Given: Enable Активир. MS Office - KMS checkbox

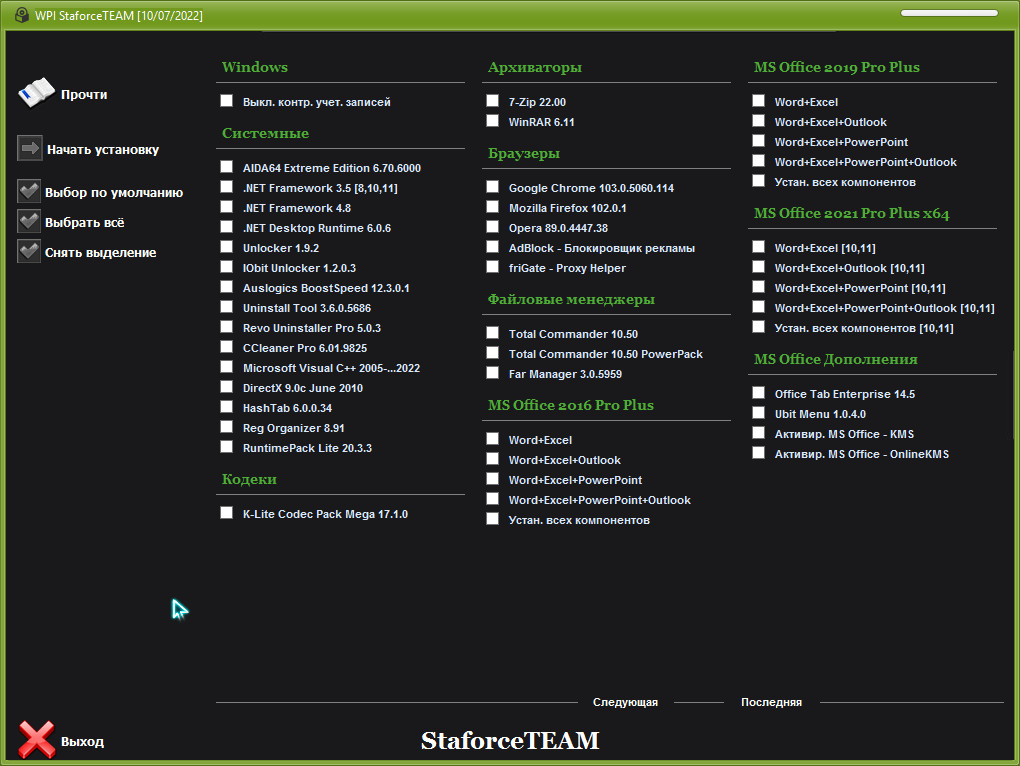Looking at the screenshot, I should pyautogui.click(x=758, y=433).
